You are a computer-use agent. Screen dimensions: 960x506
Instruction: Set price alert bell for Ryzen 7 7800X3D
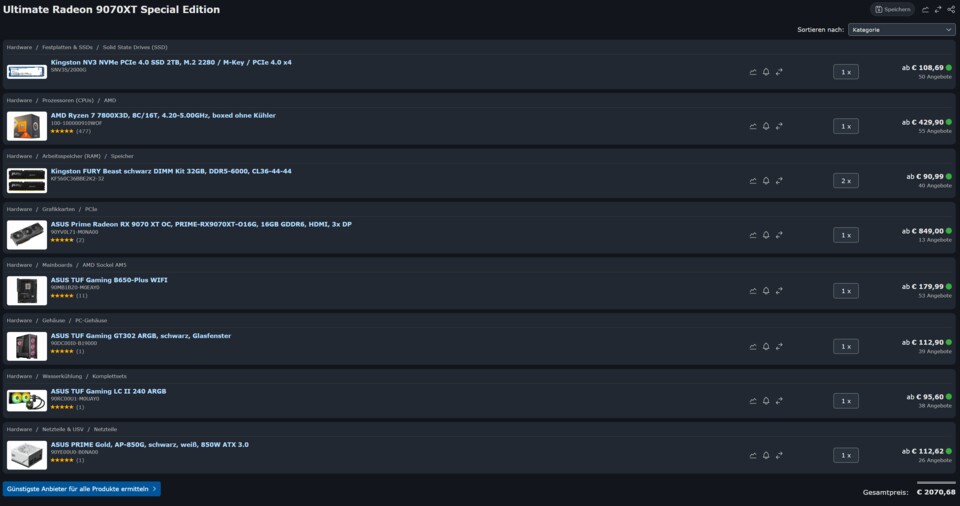(x=766, y=126)
